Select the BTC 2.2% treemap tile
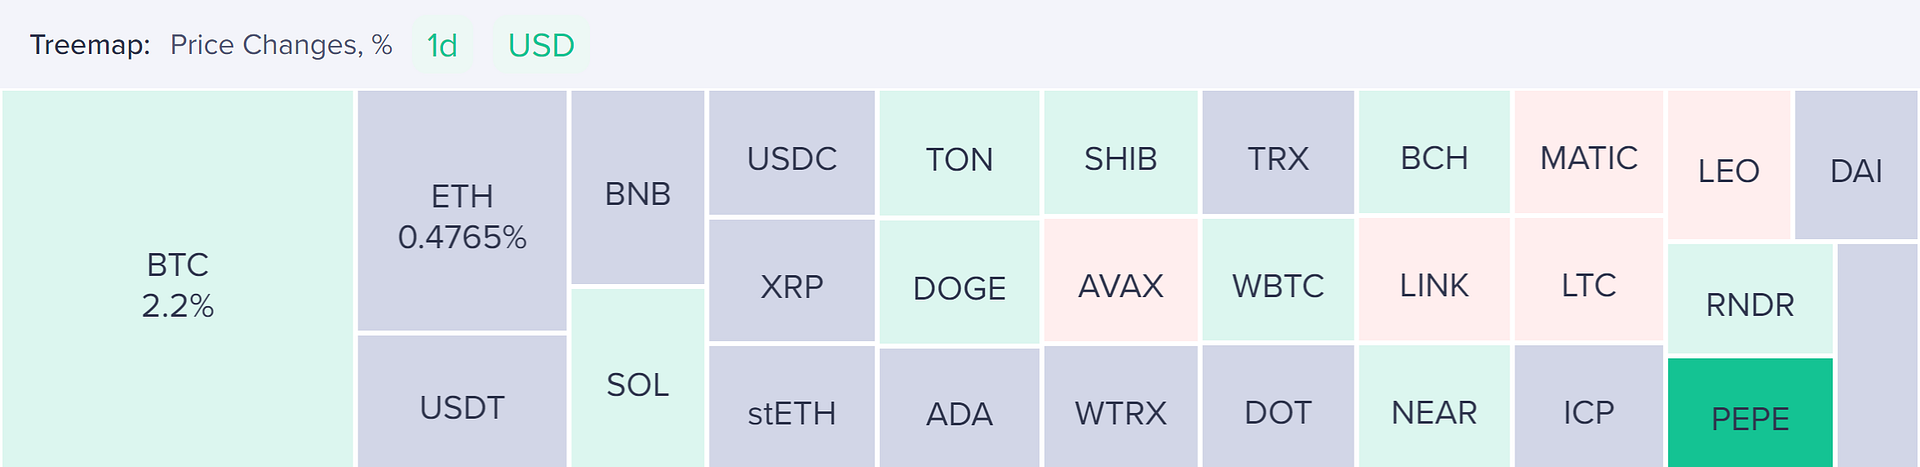This screenshot has height=467, width=1920. pyautogui.click(x=178, y=279)
